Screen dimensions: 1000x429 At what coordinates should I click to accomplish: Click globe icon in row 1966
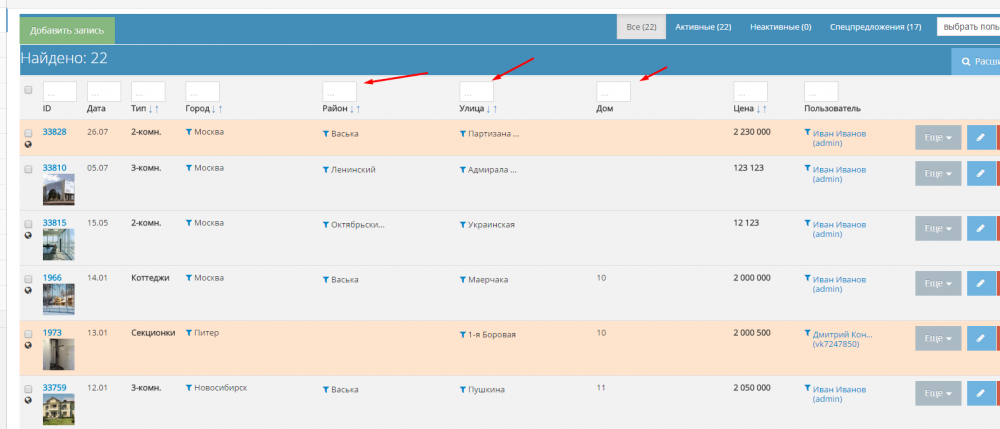pyautogui.click(x=28, y=290)
